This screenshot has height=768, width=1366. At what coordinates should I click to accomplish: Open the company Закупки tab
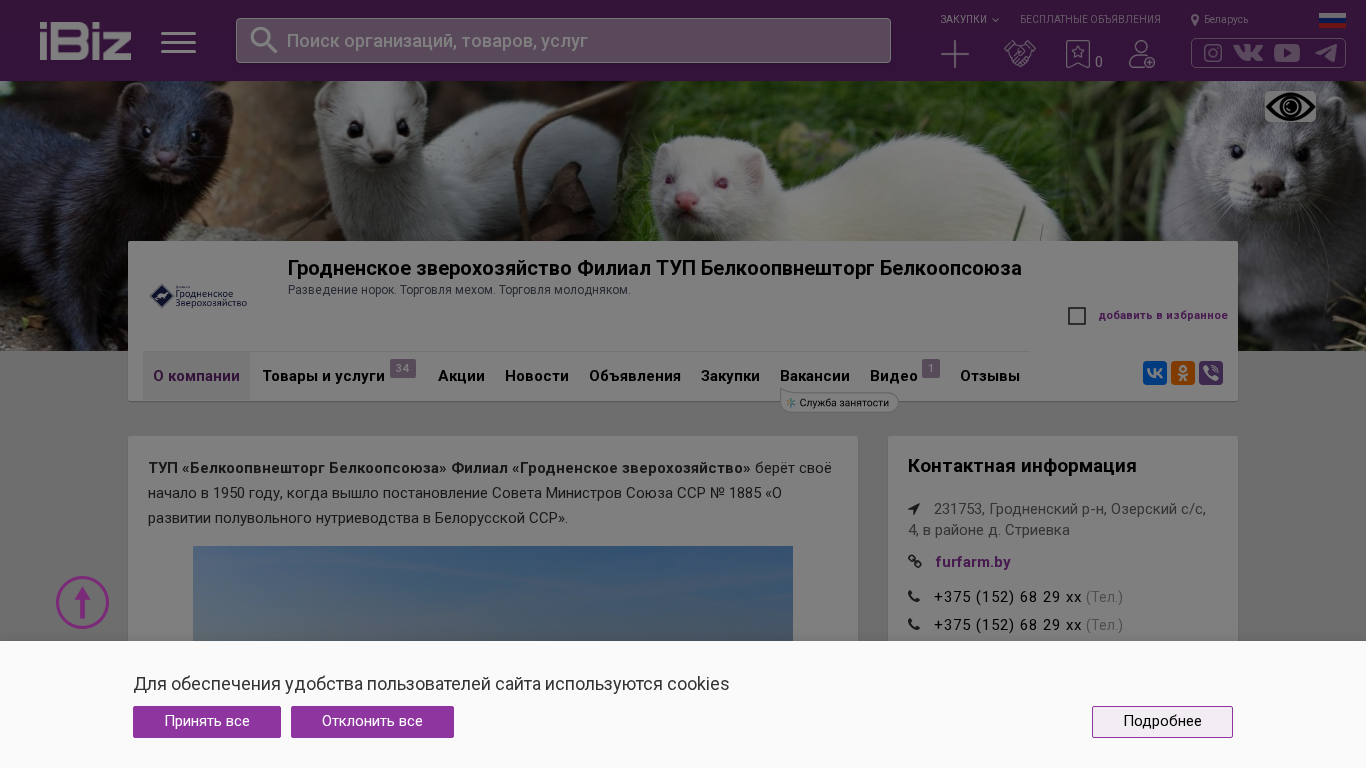(x=730, y=376)
